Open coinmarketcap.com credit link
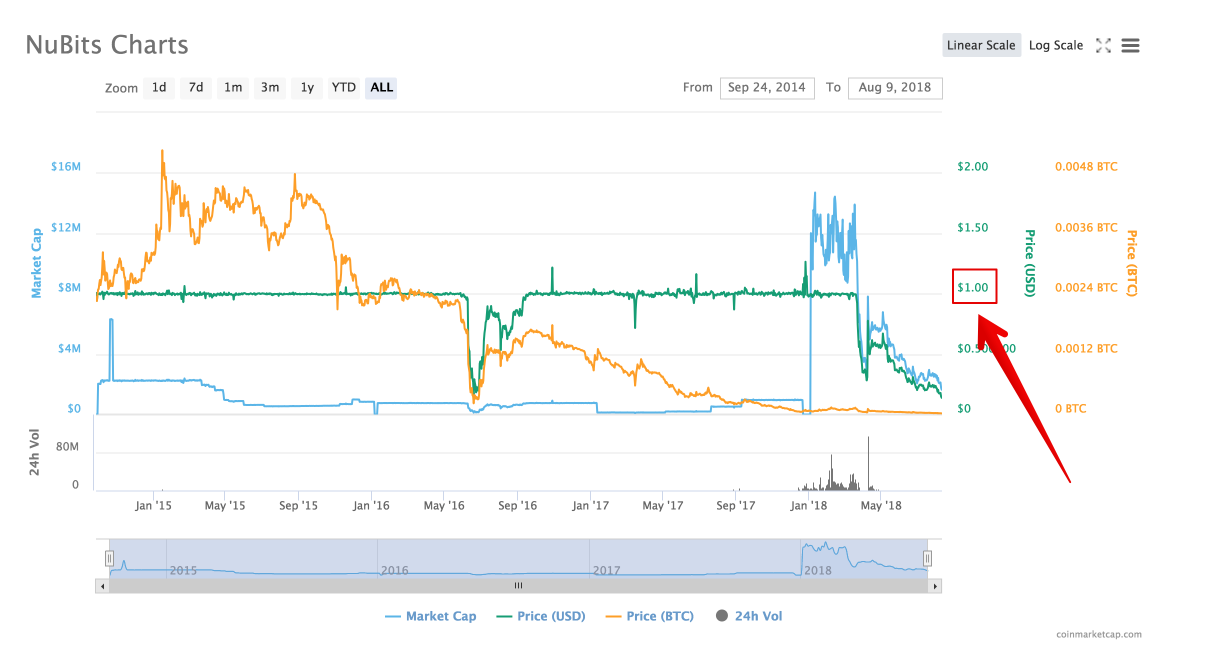This screenshot has width=1205, height=655. [x=1098, y=634]
